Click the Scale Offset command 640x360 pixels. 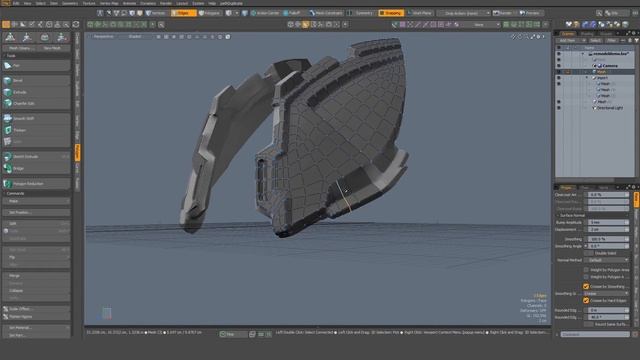point(36,309)
